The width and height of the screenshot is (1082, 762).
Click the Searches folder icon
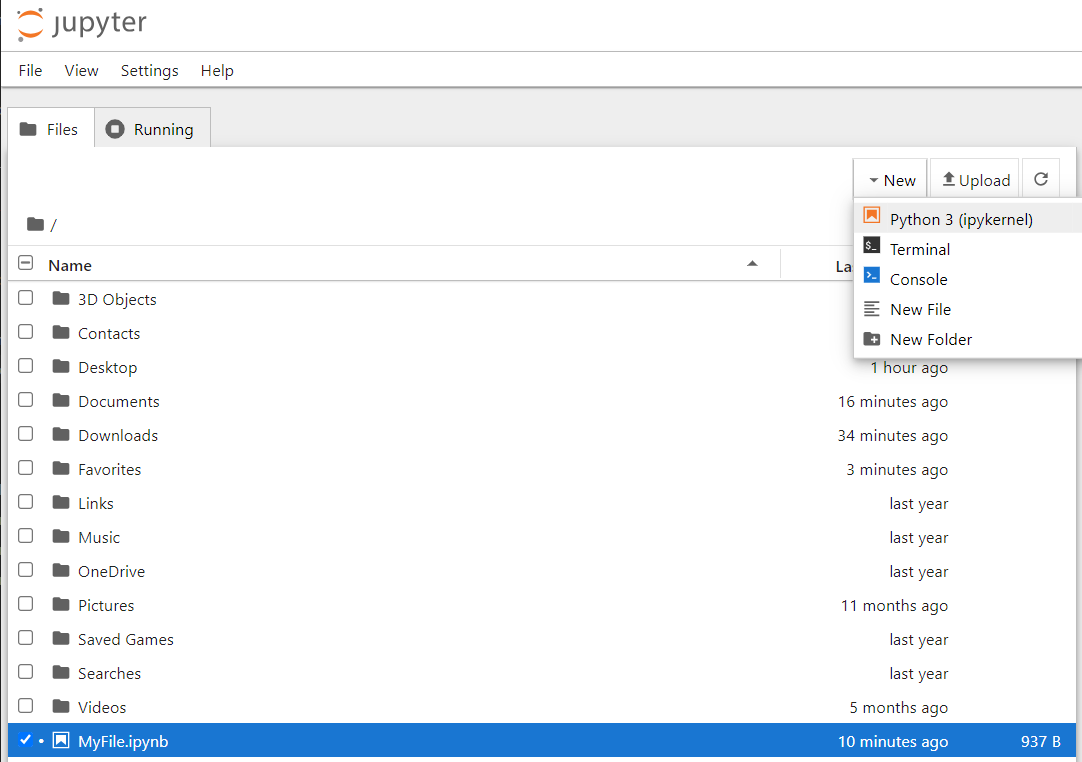coord(61,672)
